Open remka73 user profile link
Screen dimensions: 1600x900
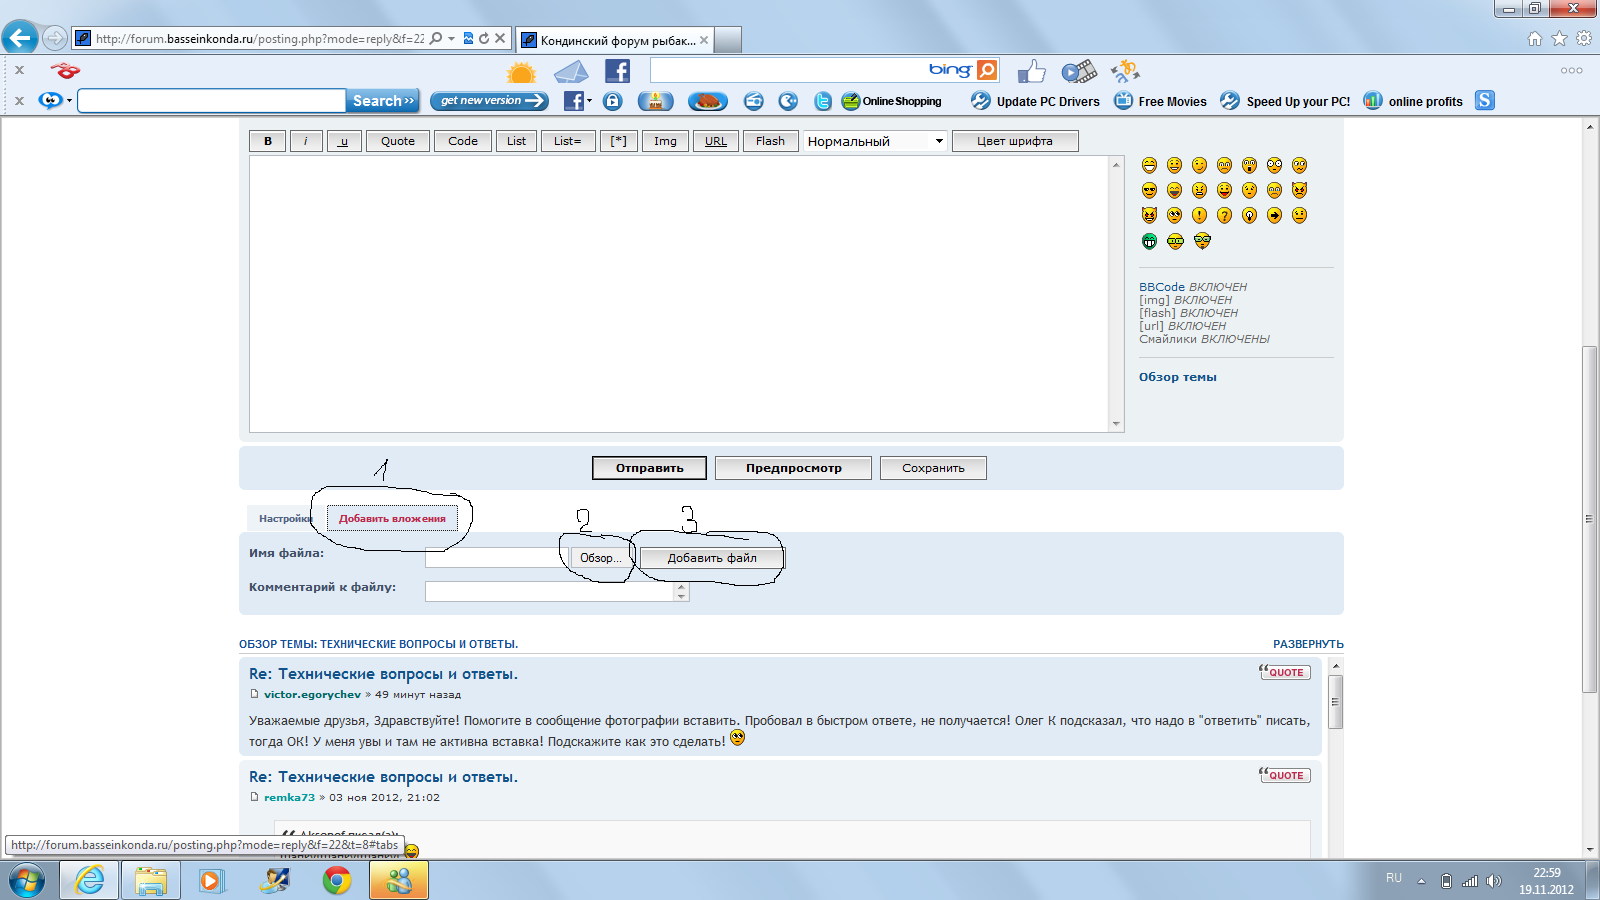coord(289,797)
